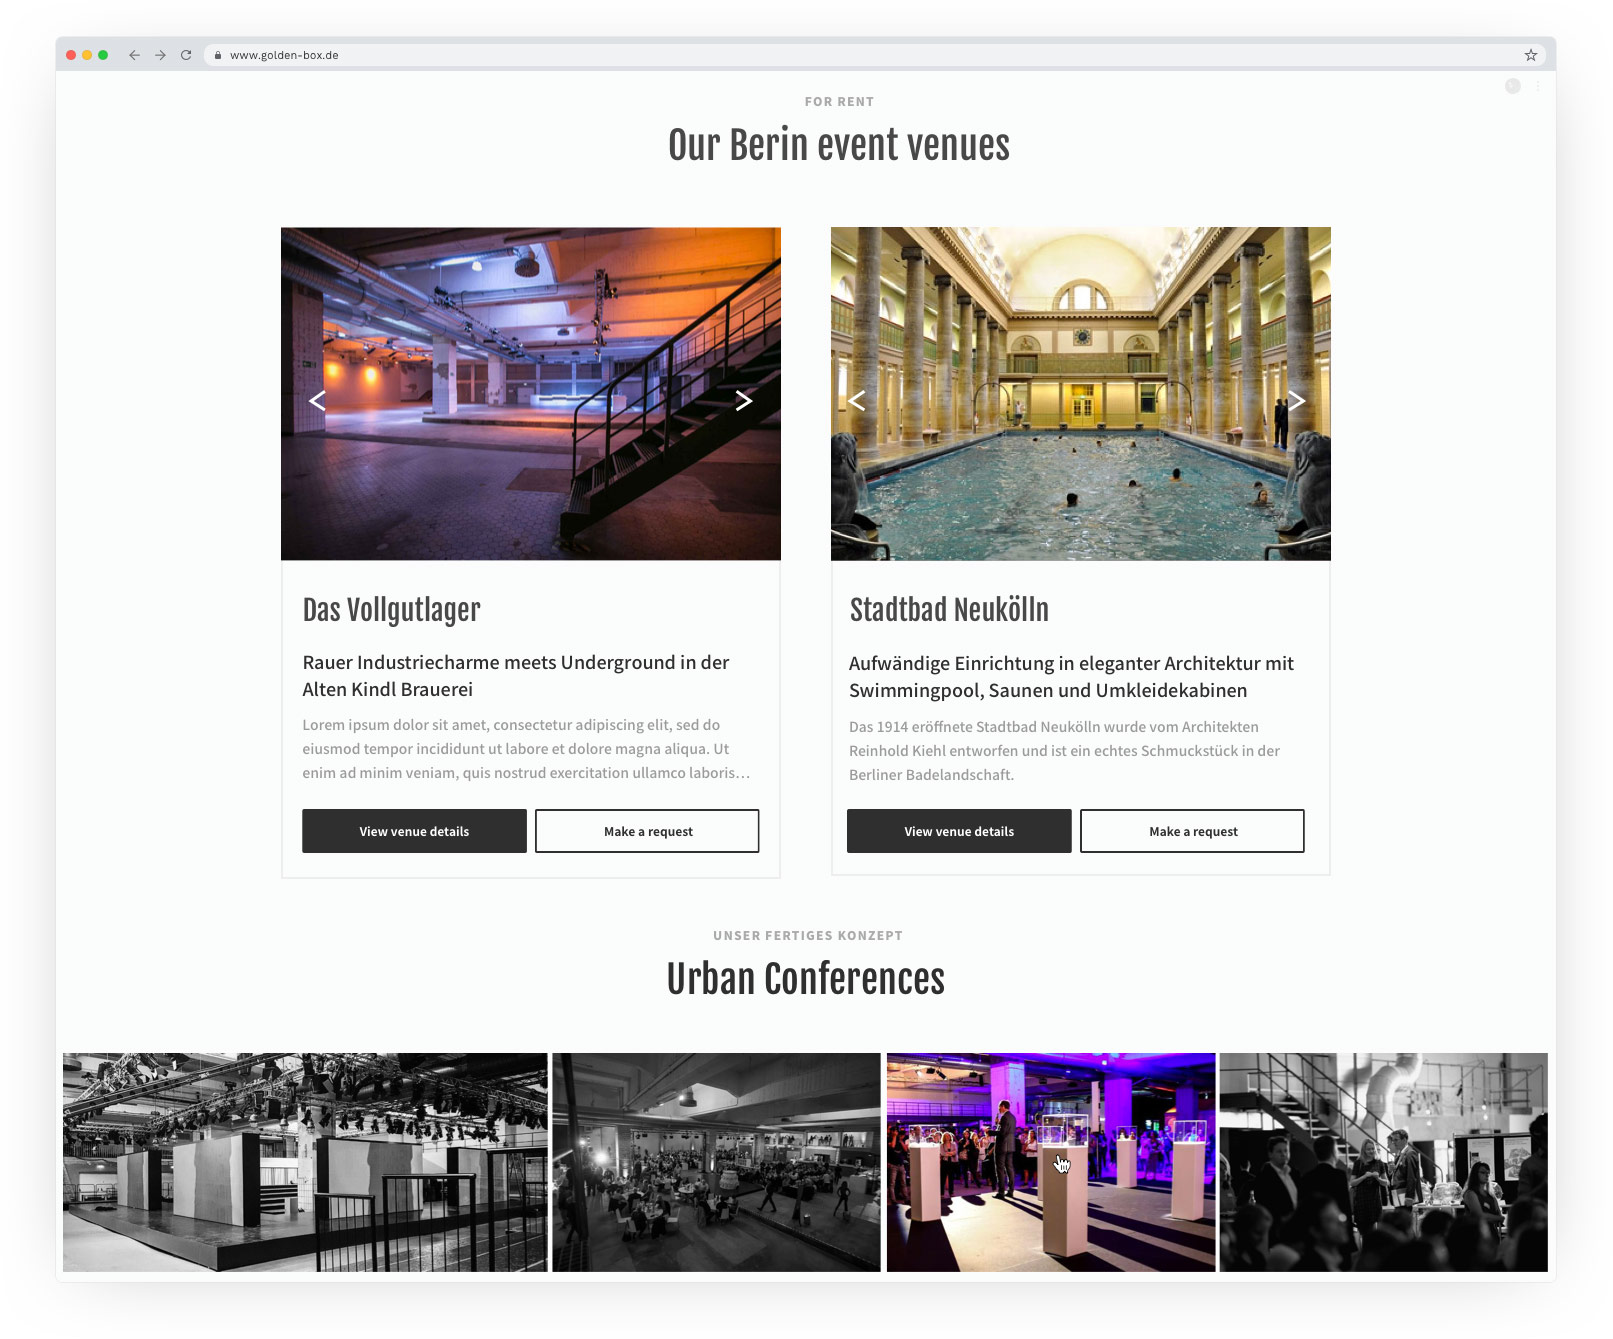
Task: Bookmark this page with the star icon
Action: click(x=1530, y=55)
